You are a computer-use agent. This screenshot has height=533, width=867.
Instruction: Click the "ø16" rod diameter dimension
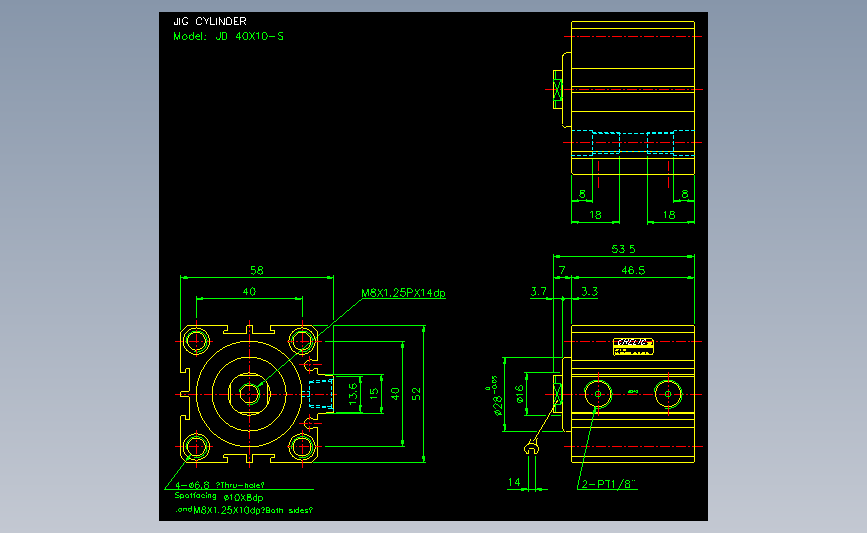(x=519, y=394)
